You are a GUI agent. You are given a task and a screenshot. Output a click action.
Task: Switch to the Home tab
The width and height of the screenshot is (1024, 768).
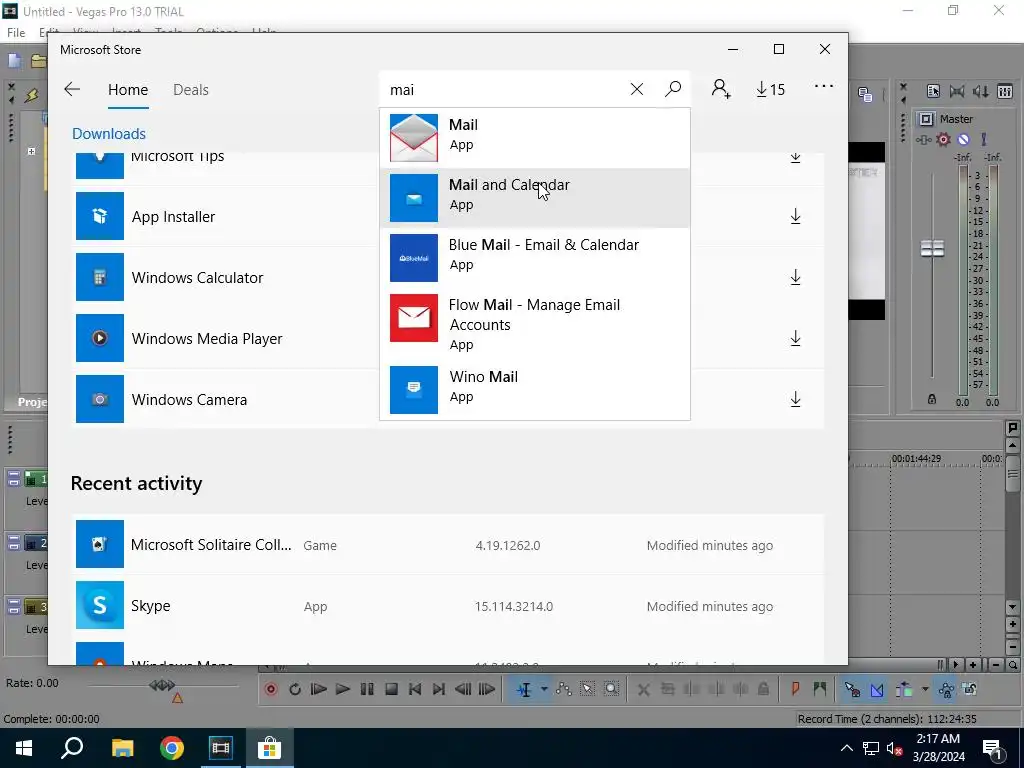pyautogui.click(x=128, y=89)
